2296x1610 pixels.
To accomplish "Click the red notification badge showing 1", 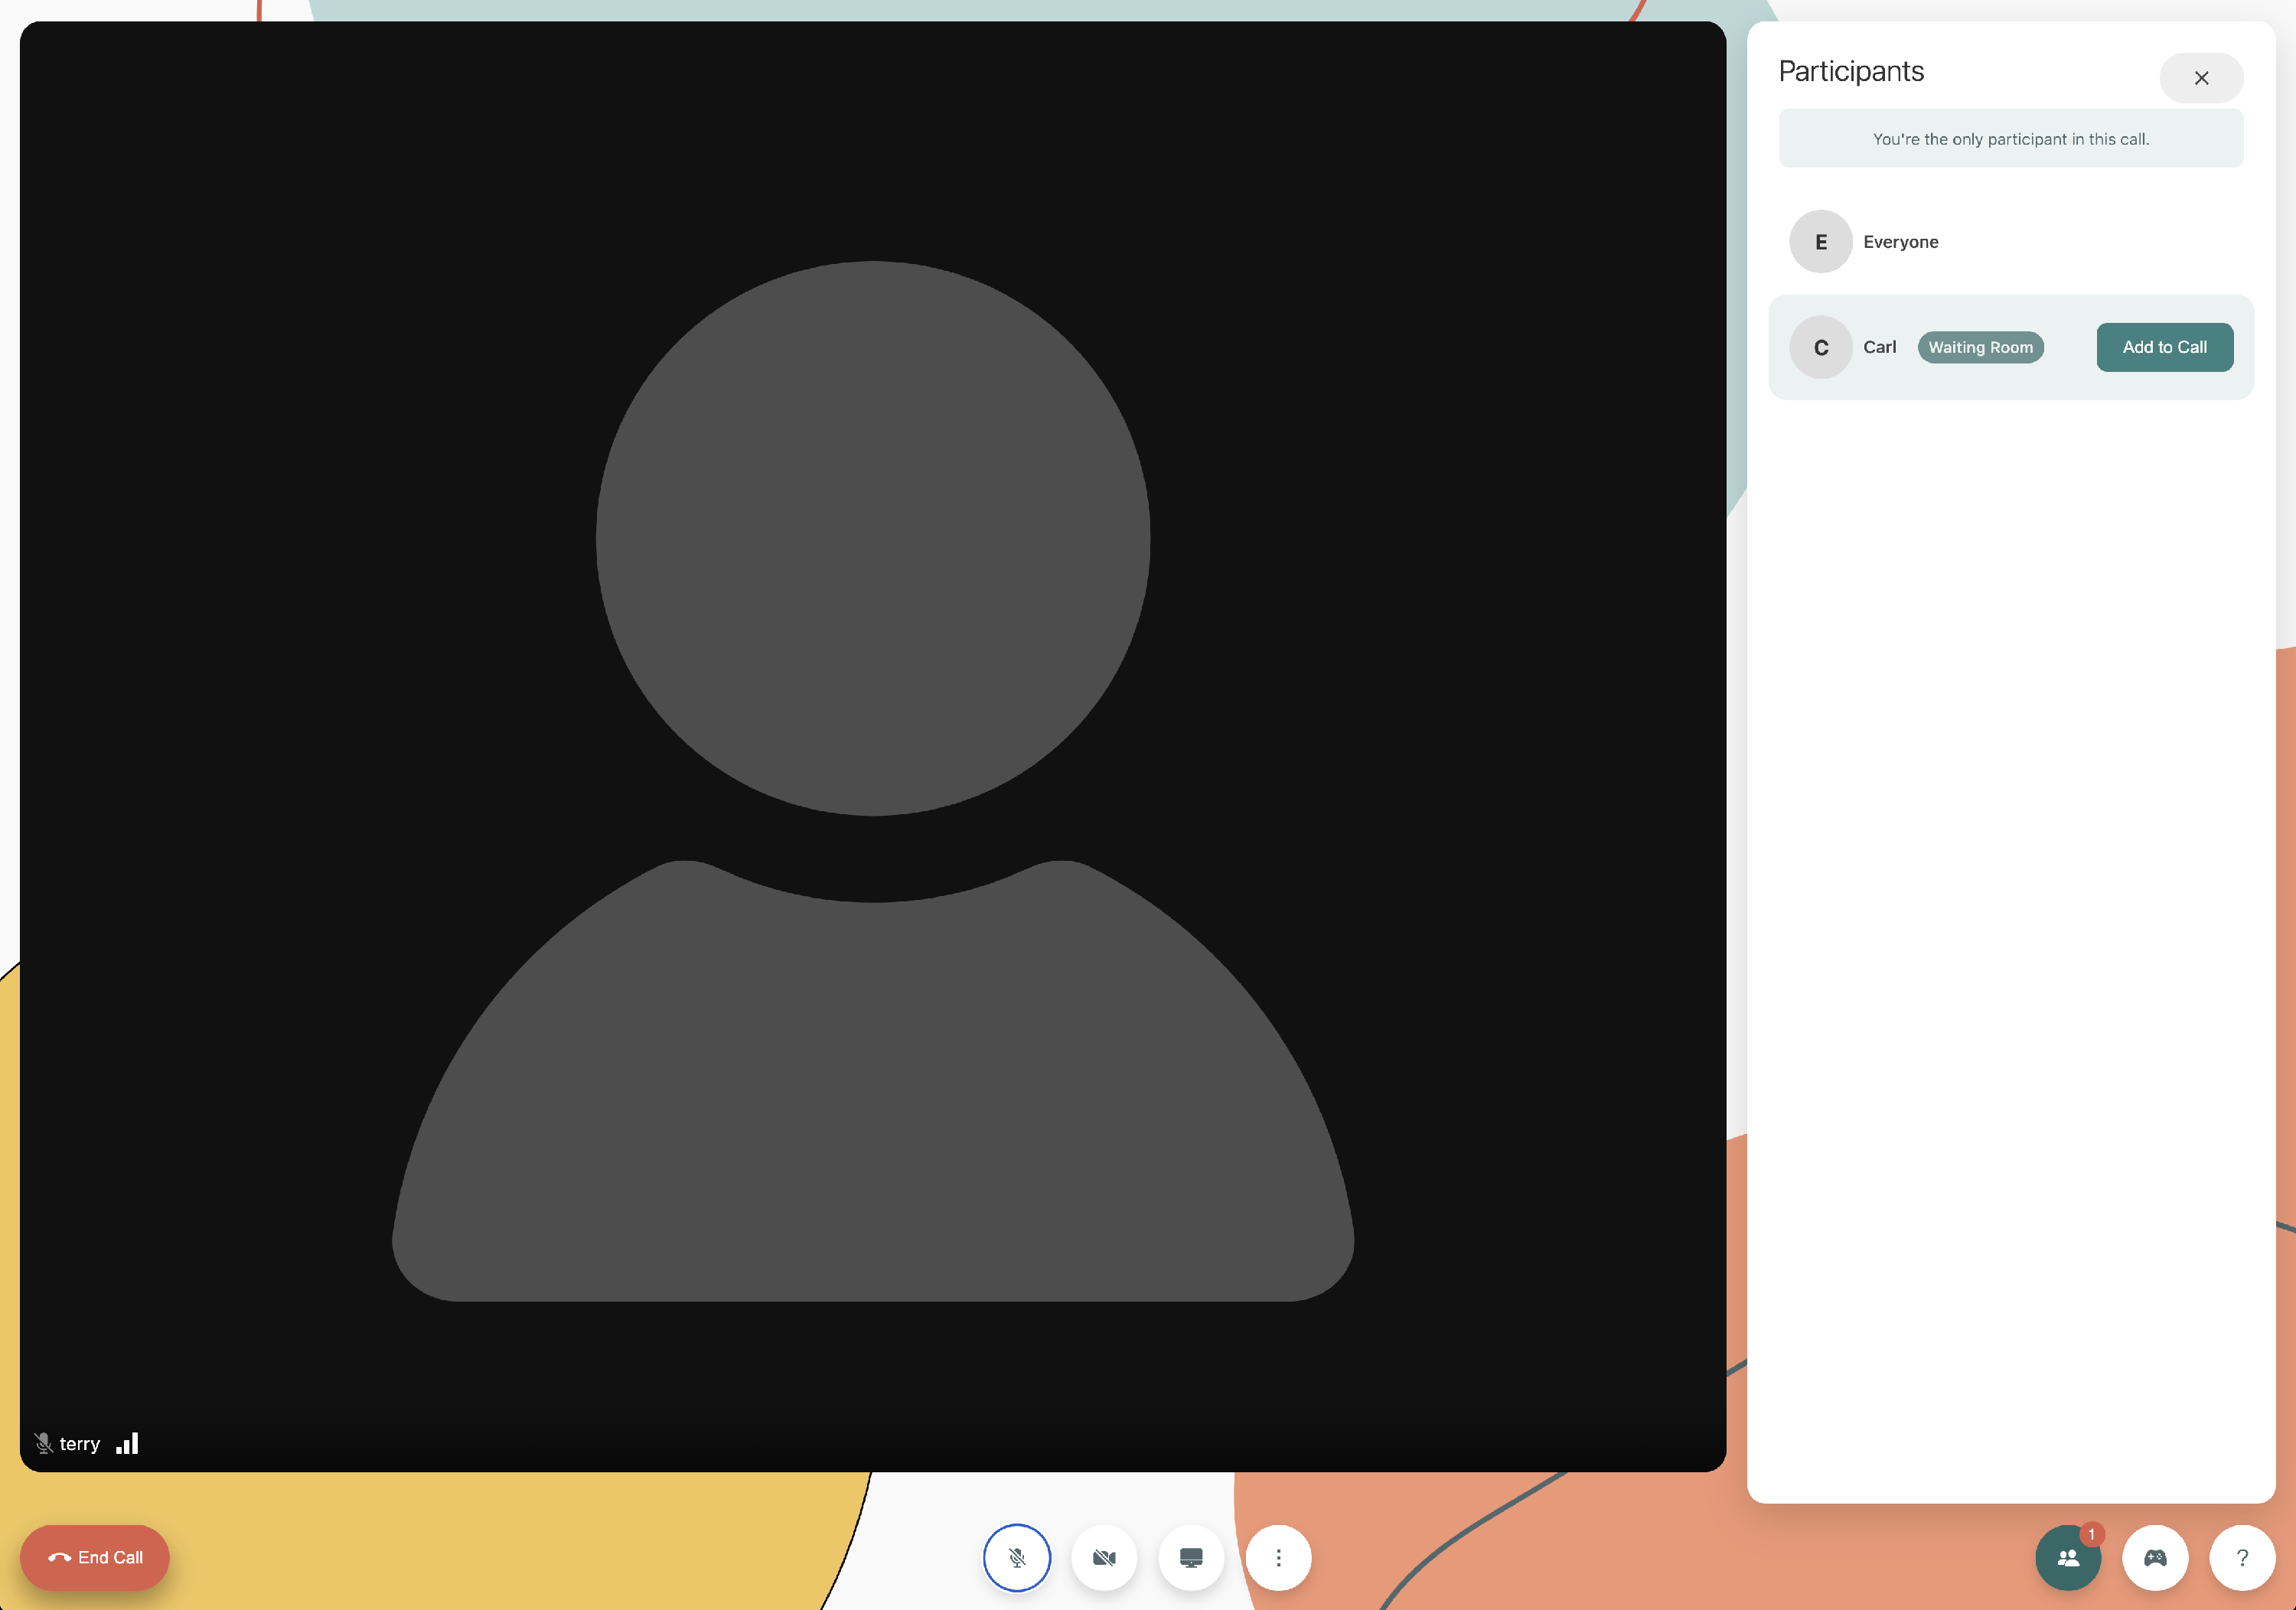I will [2091, 1534].
